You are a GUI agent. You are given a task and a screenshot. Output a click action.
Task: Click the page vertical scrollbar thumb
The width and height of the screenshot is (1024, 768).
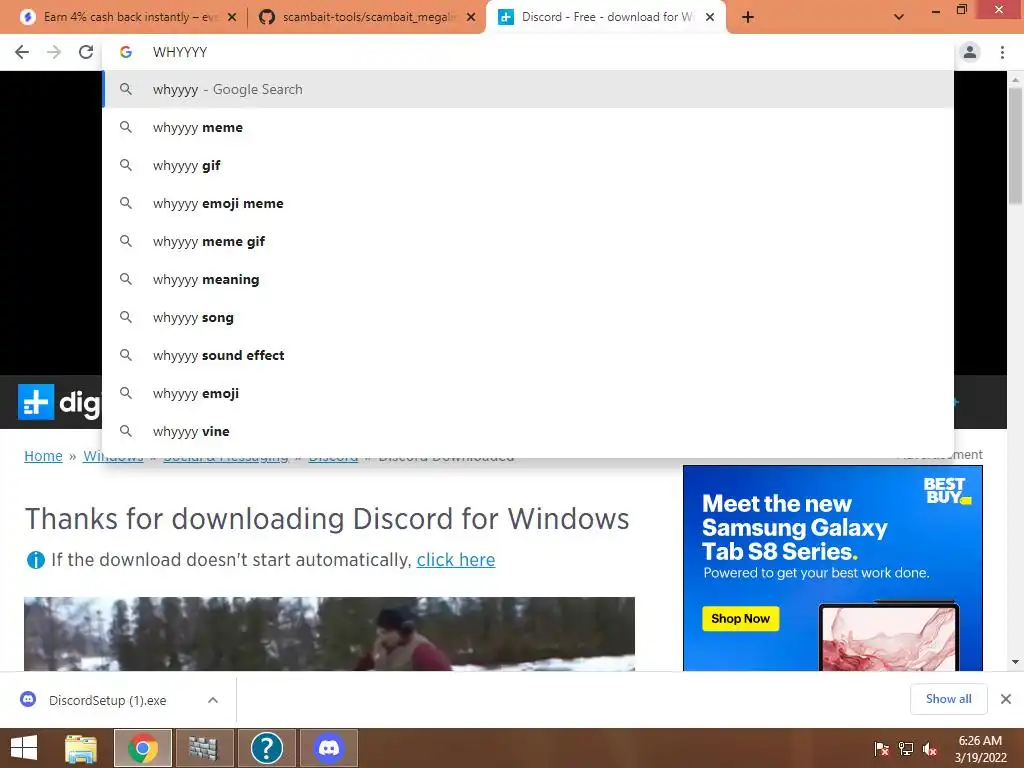pyautogui.click(x=1015, y=146)
